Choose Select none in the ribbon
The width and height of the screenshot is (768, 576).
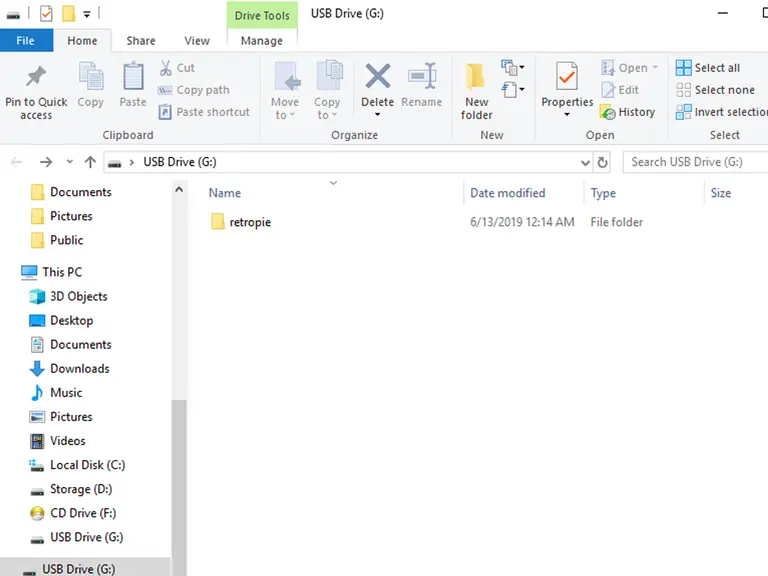714,90
